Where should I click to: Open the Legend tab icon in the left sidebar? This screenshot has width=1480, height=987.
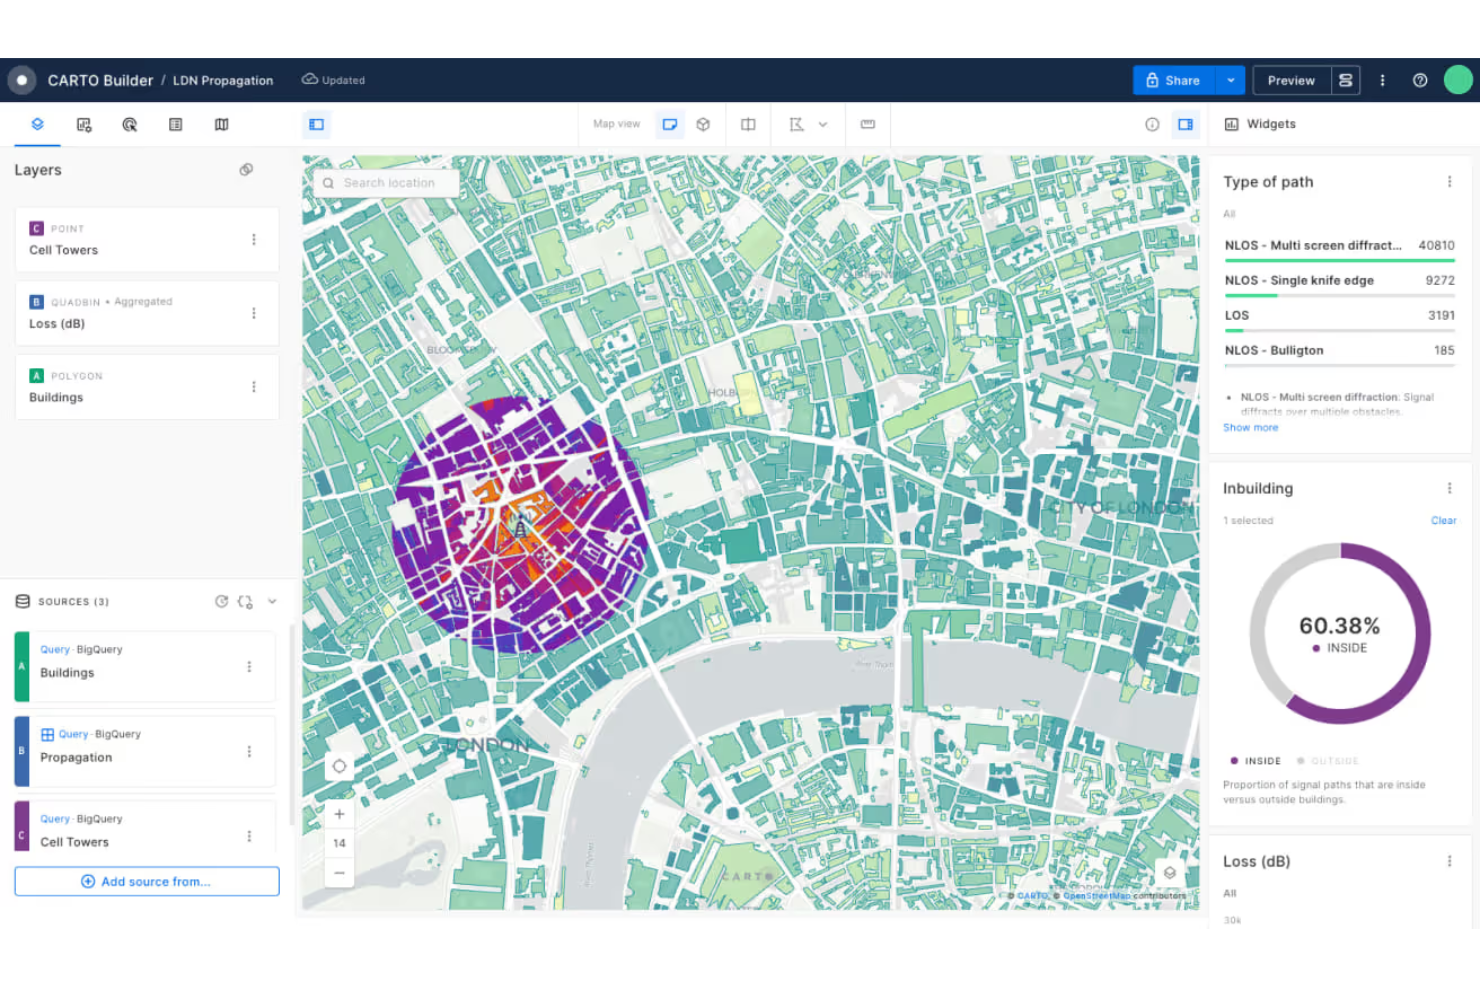click(x=175, y=124)
